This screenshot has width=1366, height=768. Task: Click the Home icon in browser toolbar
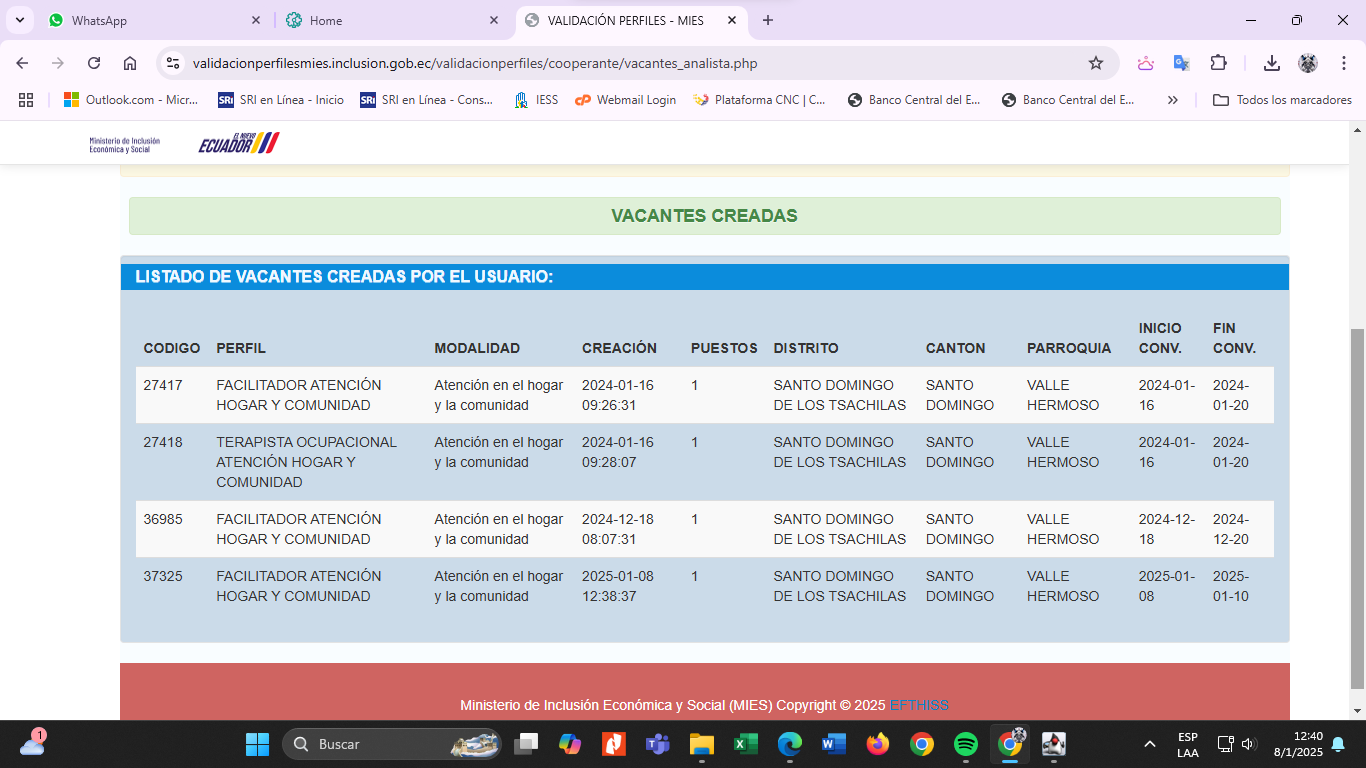pos(130,63)
